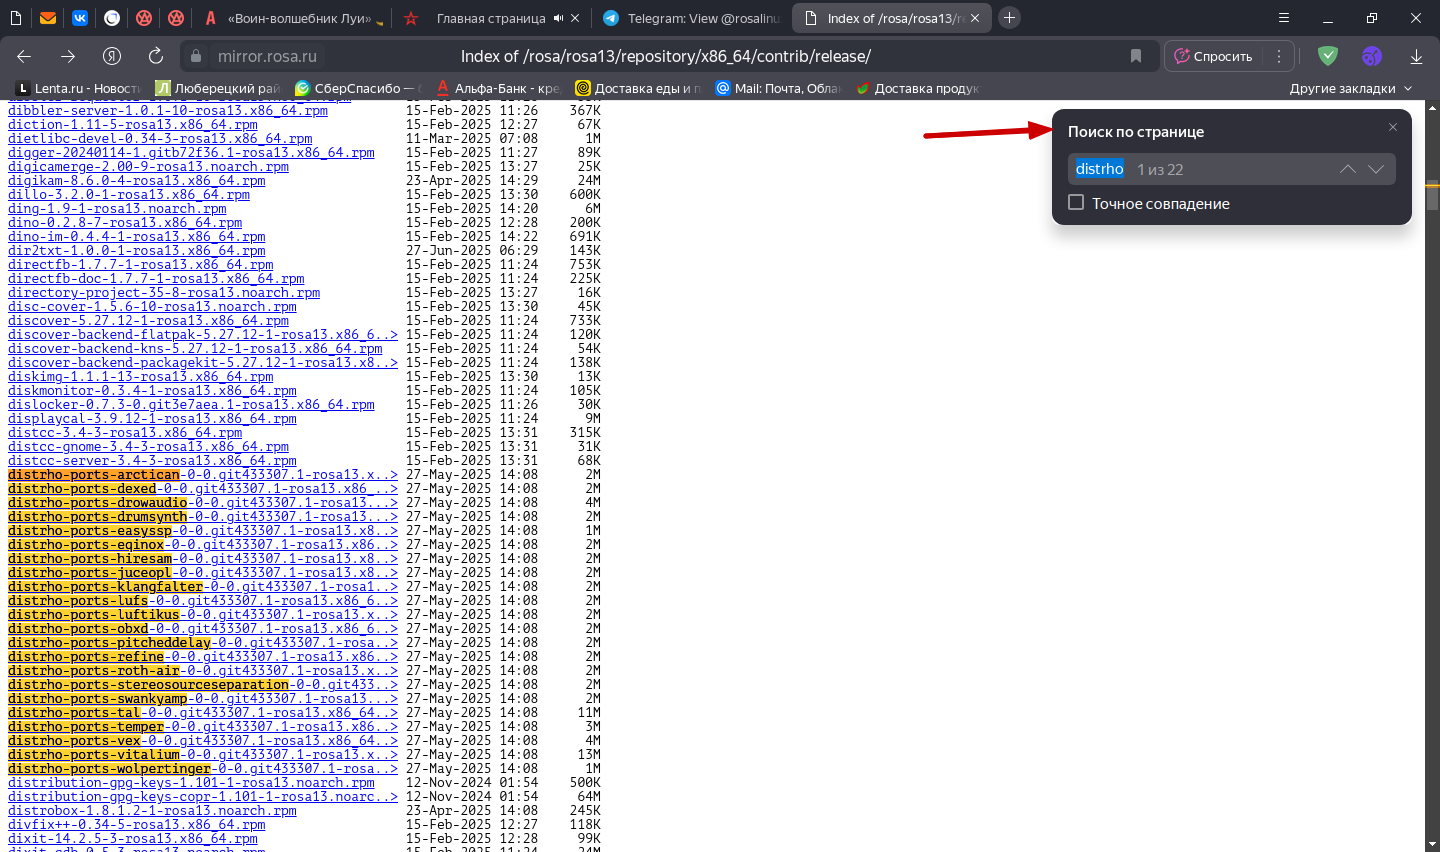Close the Главная страница tab
Screen dimensions: 1440x852
pos(575,18)
